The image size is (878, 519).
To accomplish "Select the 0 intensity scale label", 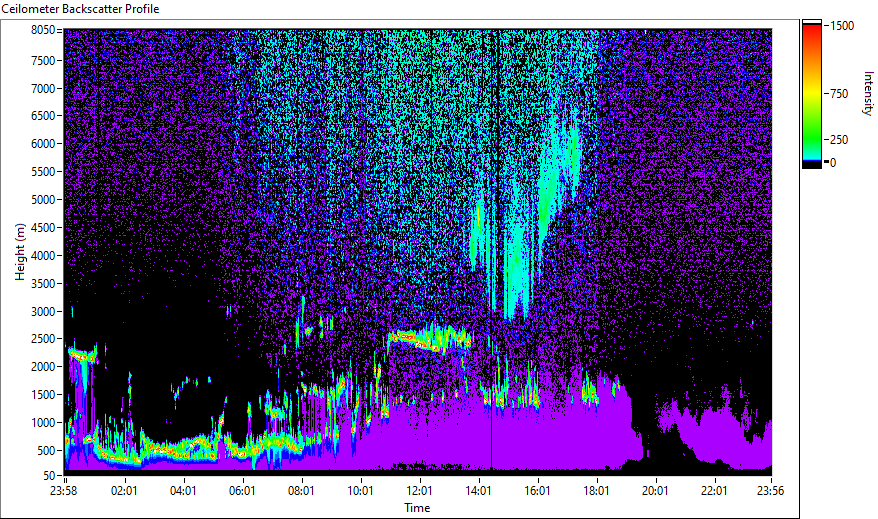I will tap(833, 163).
